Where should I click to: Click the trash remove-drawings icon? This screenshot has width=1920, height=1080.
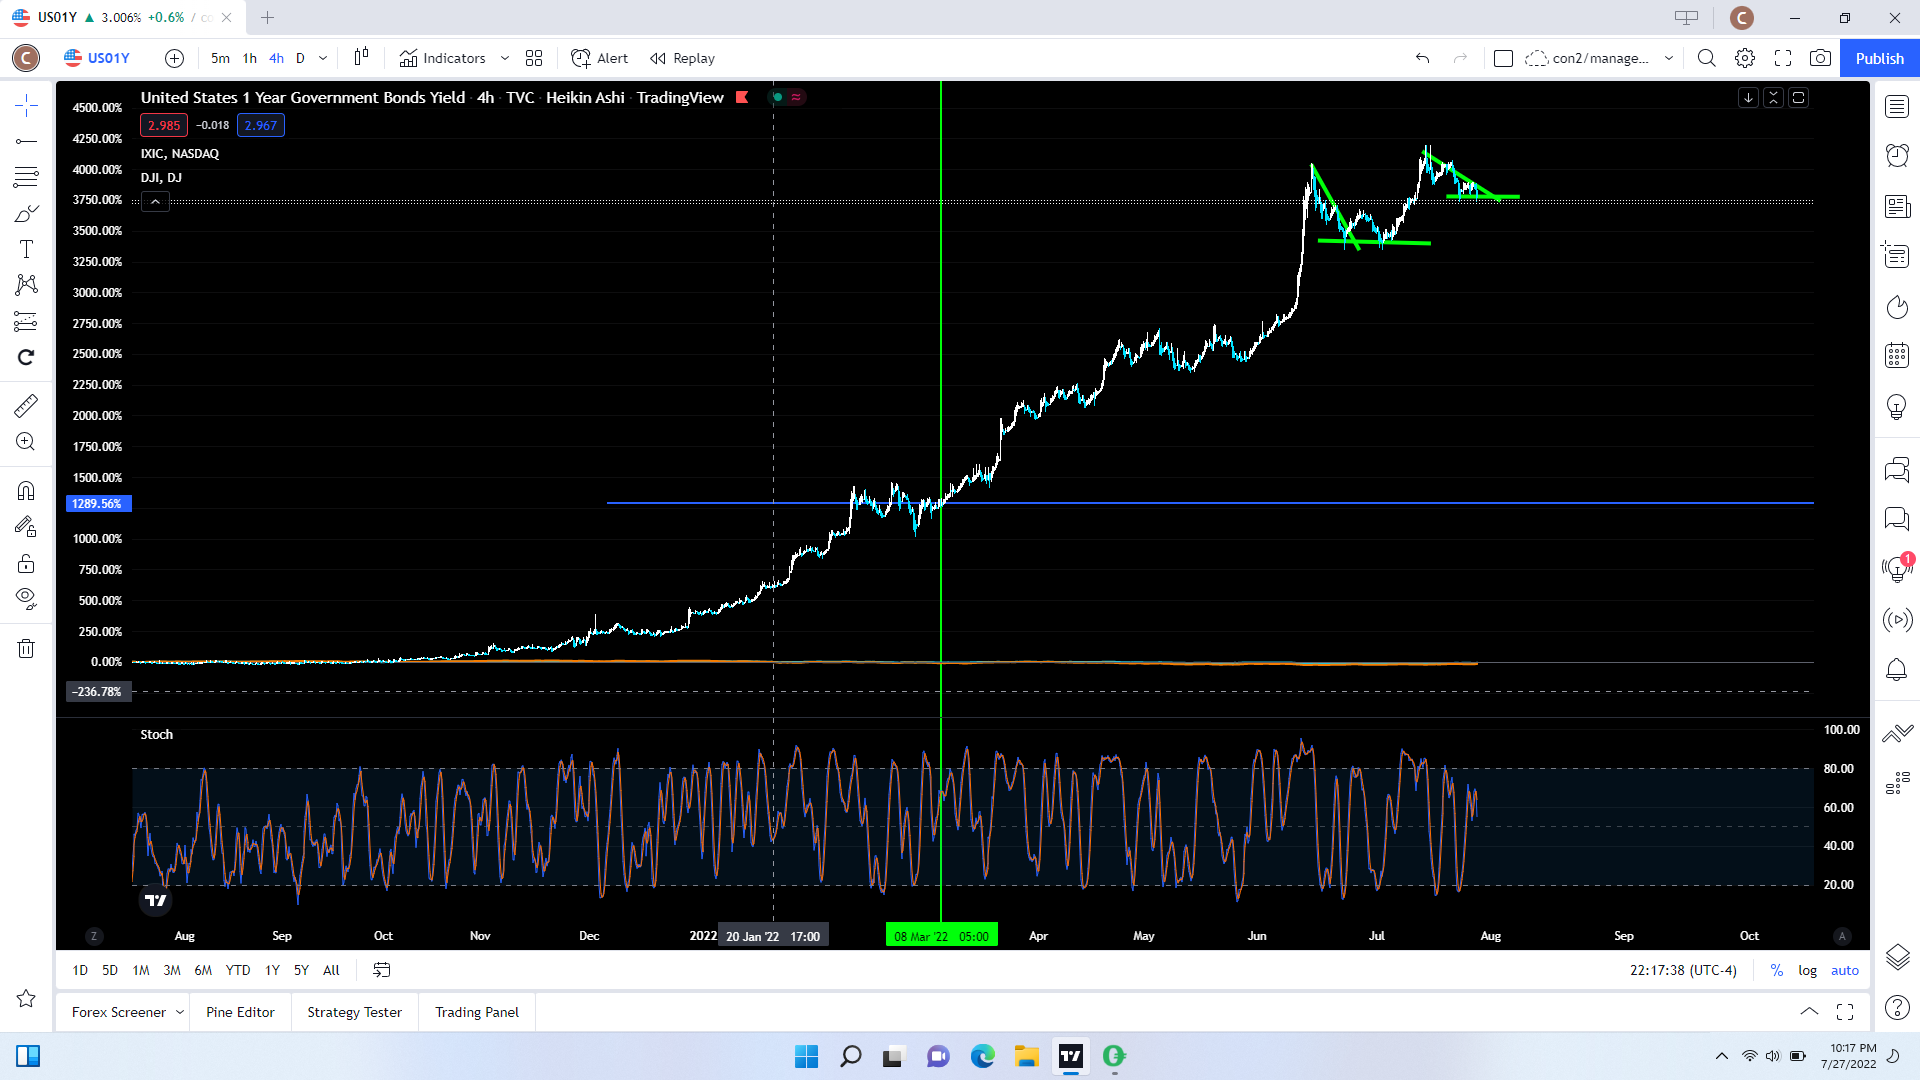pyautogui.click(x=27, y=649)
